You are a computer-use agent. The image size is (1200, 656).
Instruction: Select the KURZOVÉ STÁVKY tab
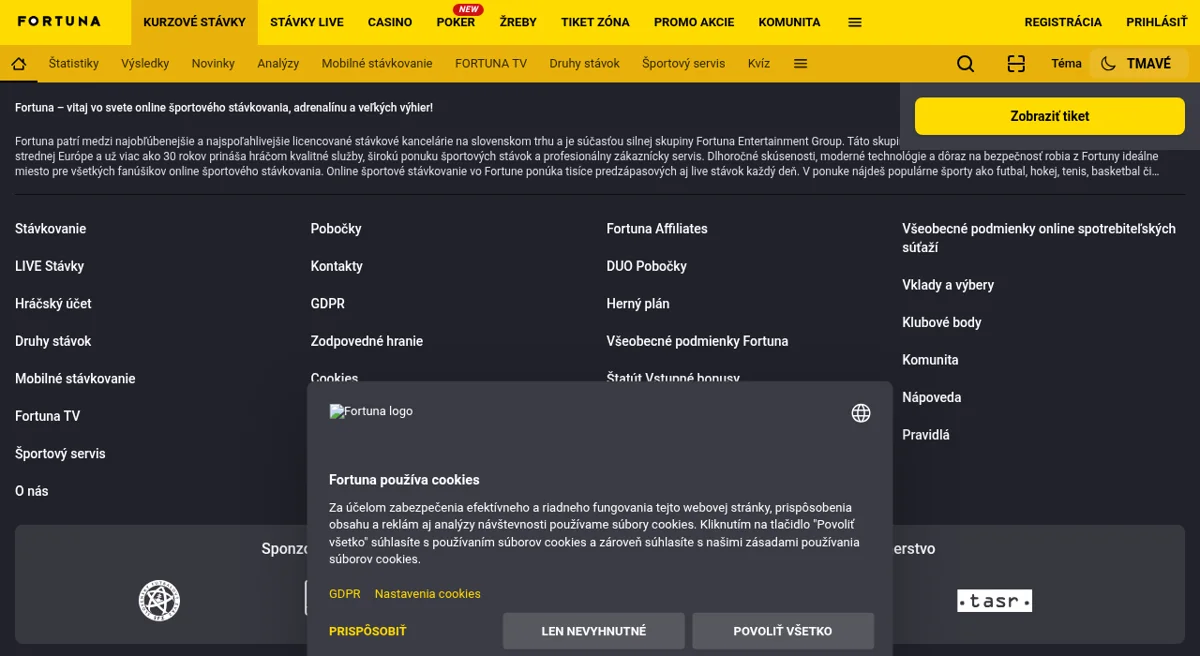pos(194,22)
